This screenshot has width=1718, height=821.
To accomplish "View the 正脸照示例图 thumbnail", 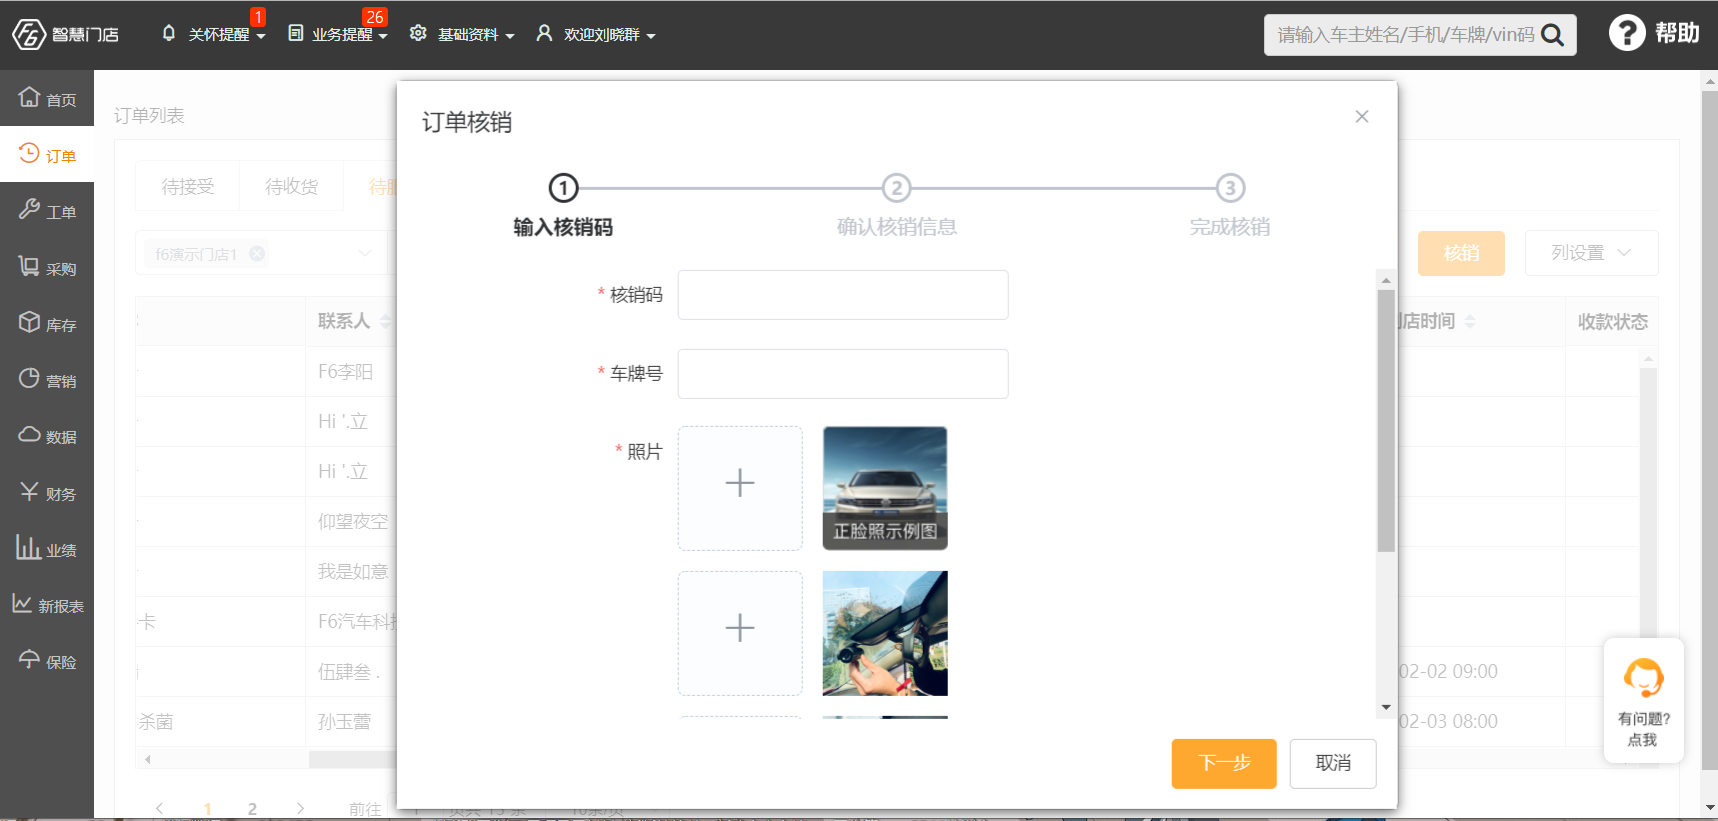I will [885, 488].
